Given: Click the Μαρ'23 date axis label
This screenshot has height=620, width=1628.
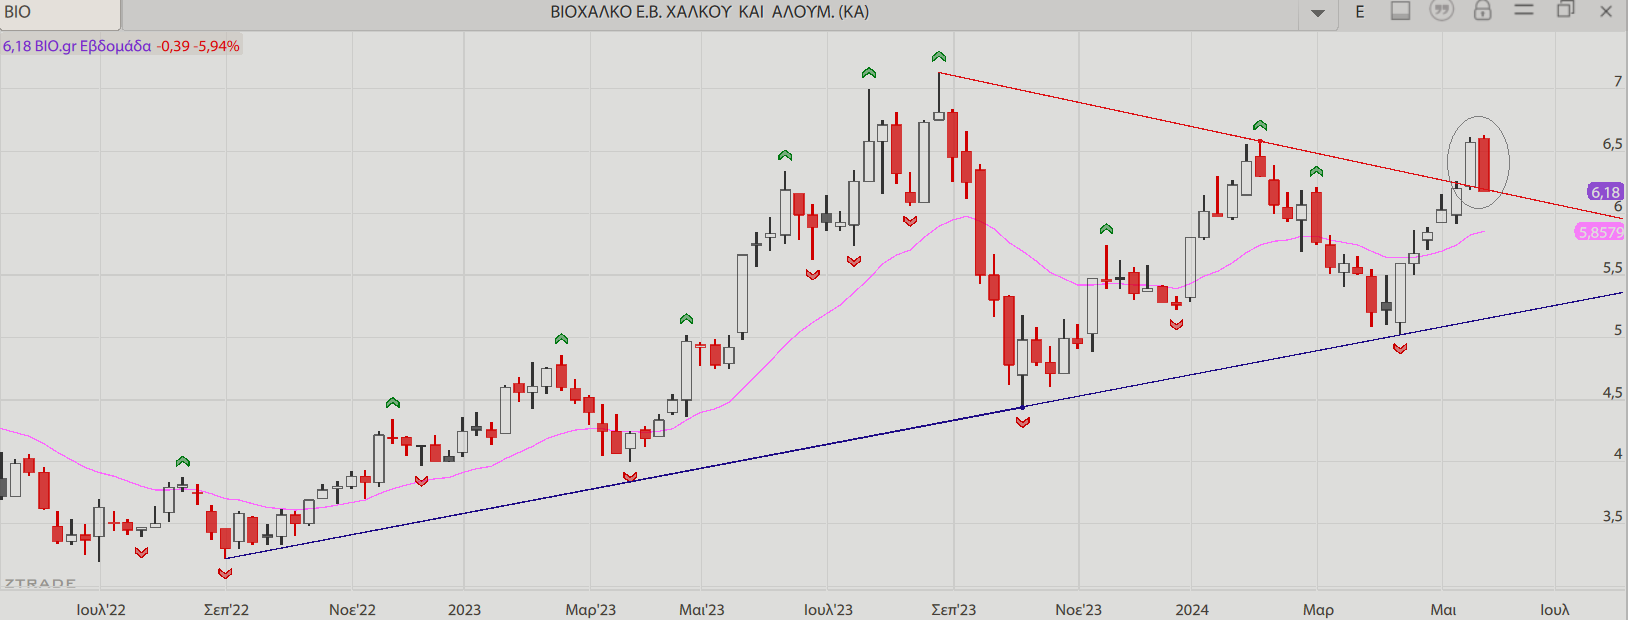Looking at the screenshot, I should point(591,610).
